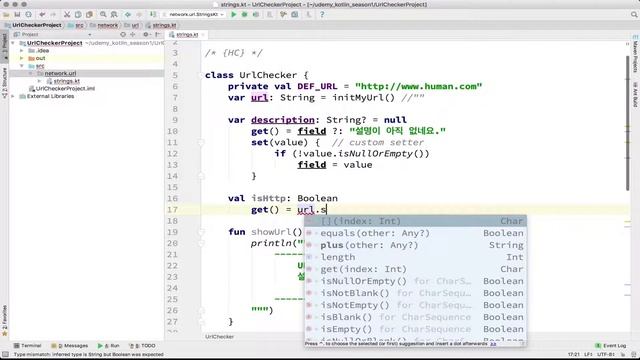Select UrlCheckerProject.iml file
640x360 pixels.
tap(62, 89)
